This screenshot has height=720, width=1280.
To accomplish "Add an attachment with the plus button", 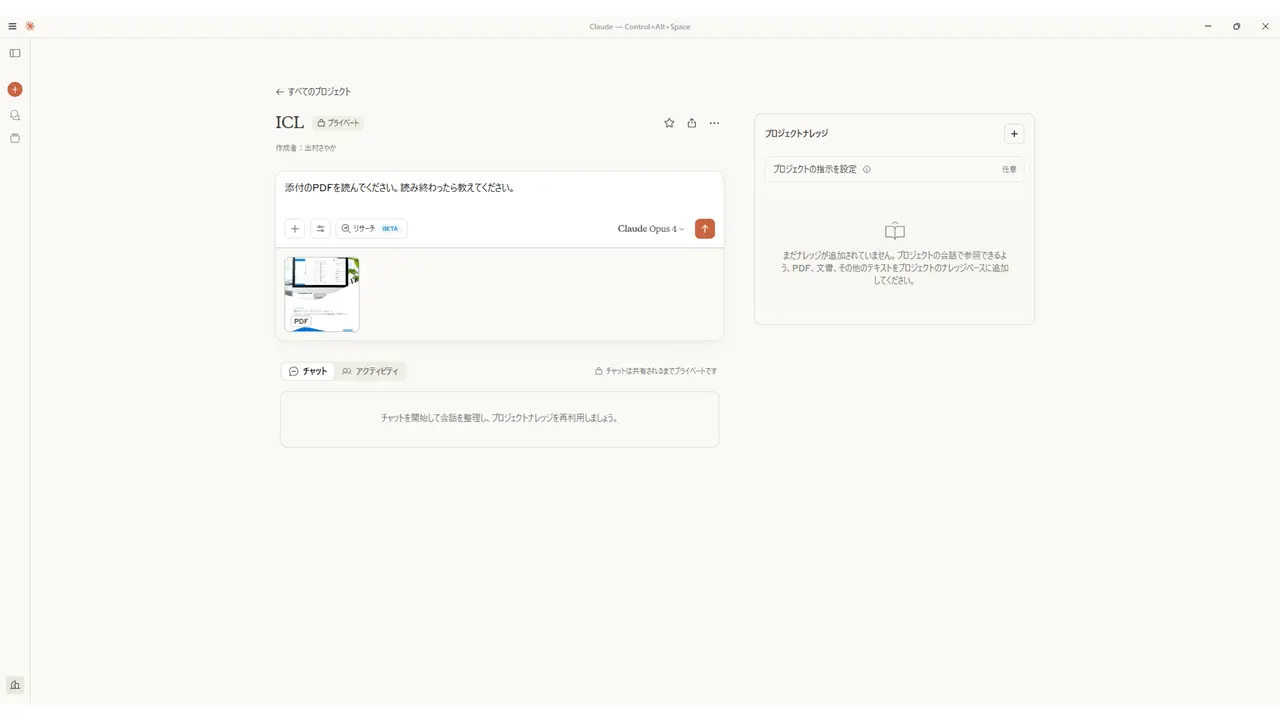I will [295, 229].
